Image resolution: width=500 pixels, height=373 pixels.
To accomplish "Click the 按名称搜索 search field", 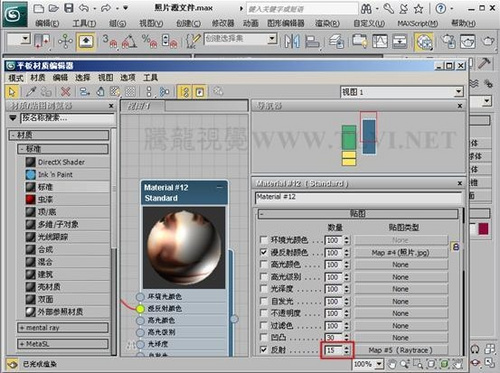I will [x=67, y=118].
